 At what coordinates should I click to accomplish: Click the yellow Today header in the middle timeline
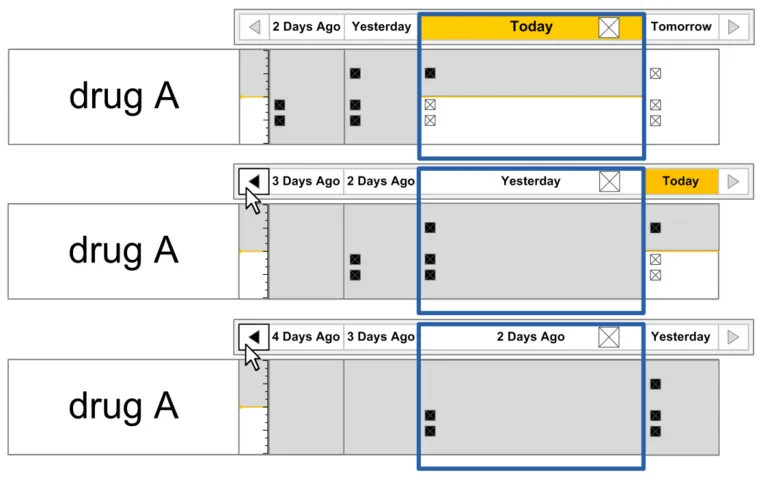(680, 181)
